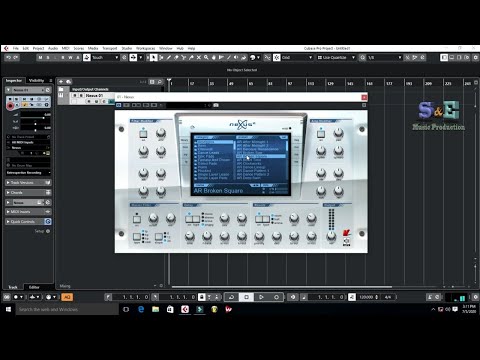
Task: Click the Add Track plus icon
Action: coord(61,81)
